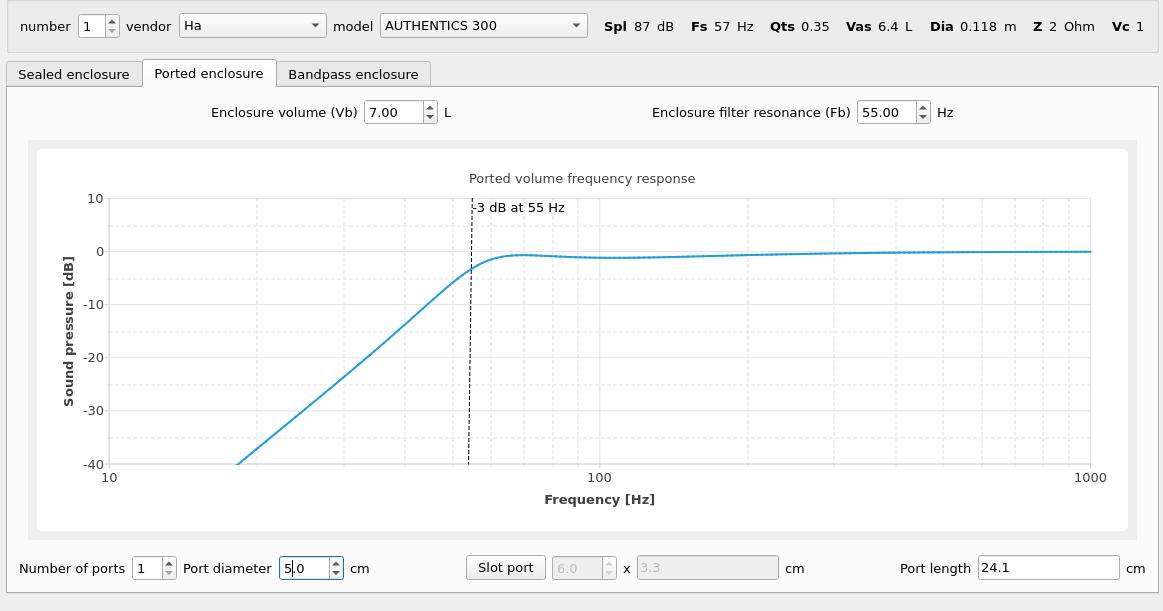The width and height of the screenshot is (1163, 611).
Task: Increase Port diameter using up arrow
Action: click(335, 563)
